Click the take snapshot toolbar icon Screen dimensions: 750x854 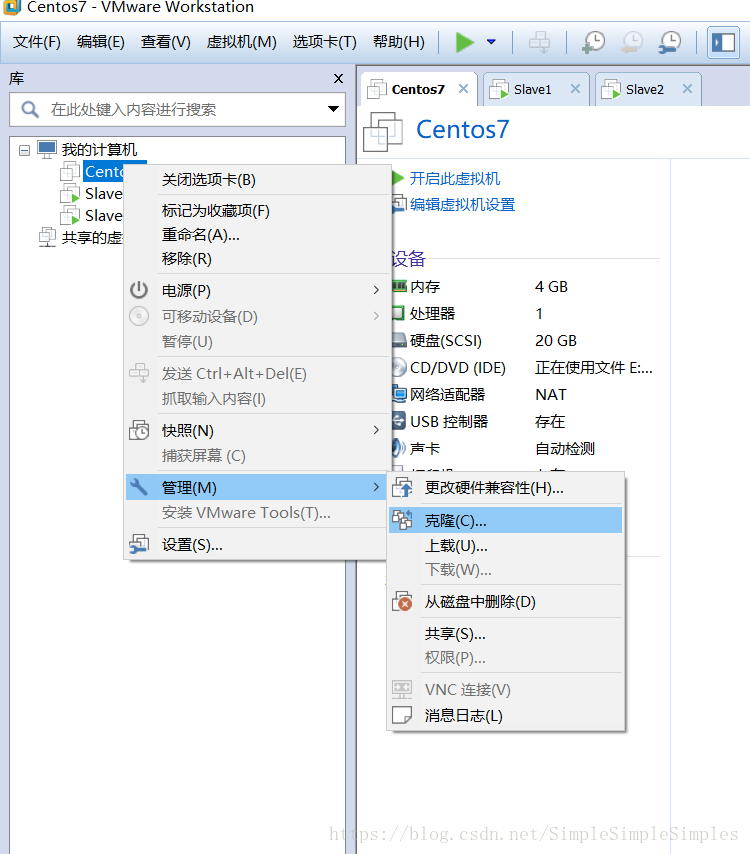[593, 42]
